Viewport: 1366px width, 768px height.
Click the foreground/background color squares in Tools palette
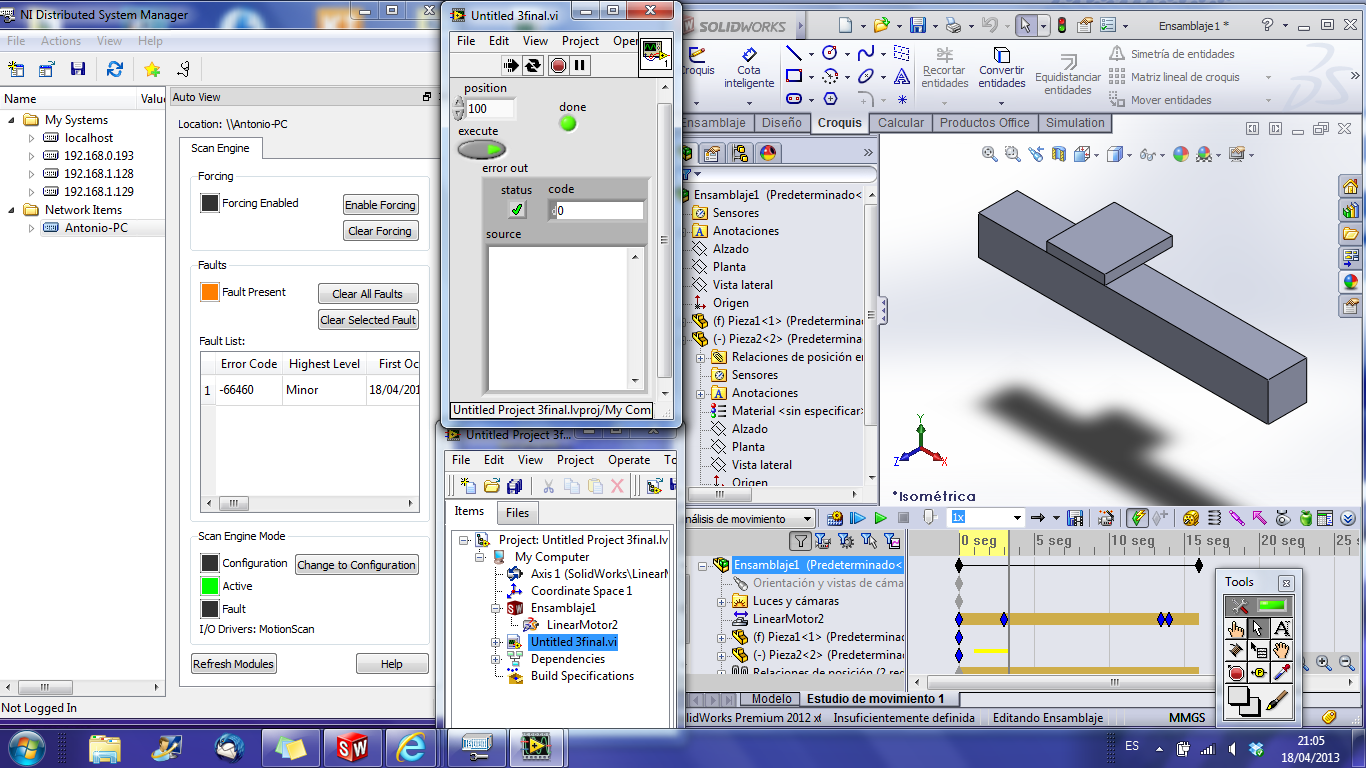pyautogui.click(x=1243, y=701)
